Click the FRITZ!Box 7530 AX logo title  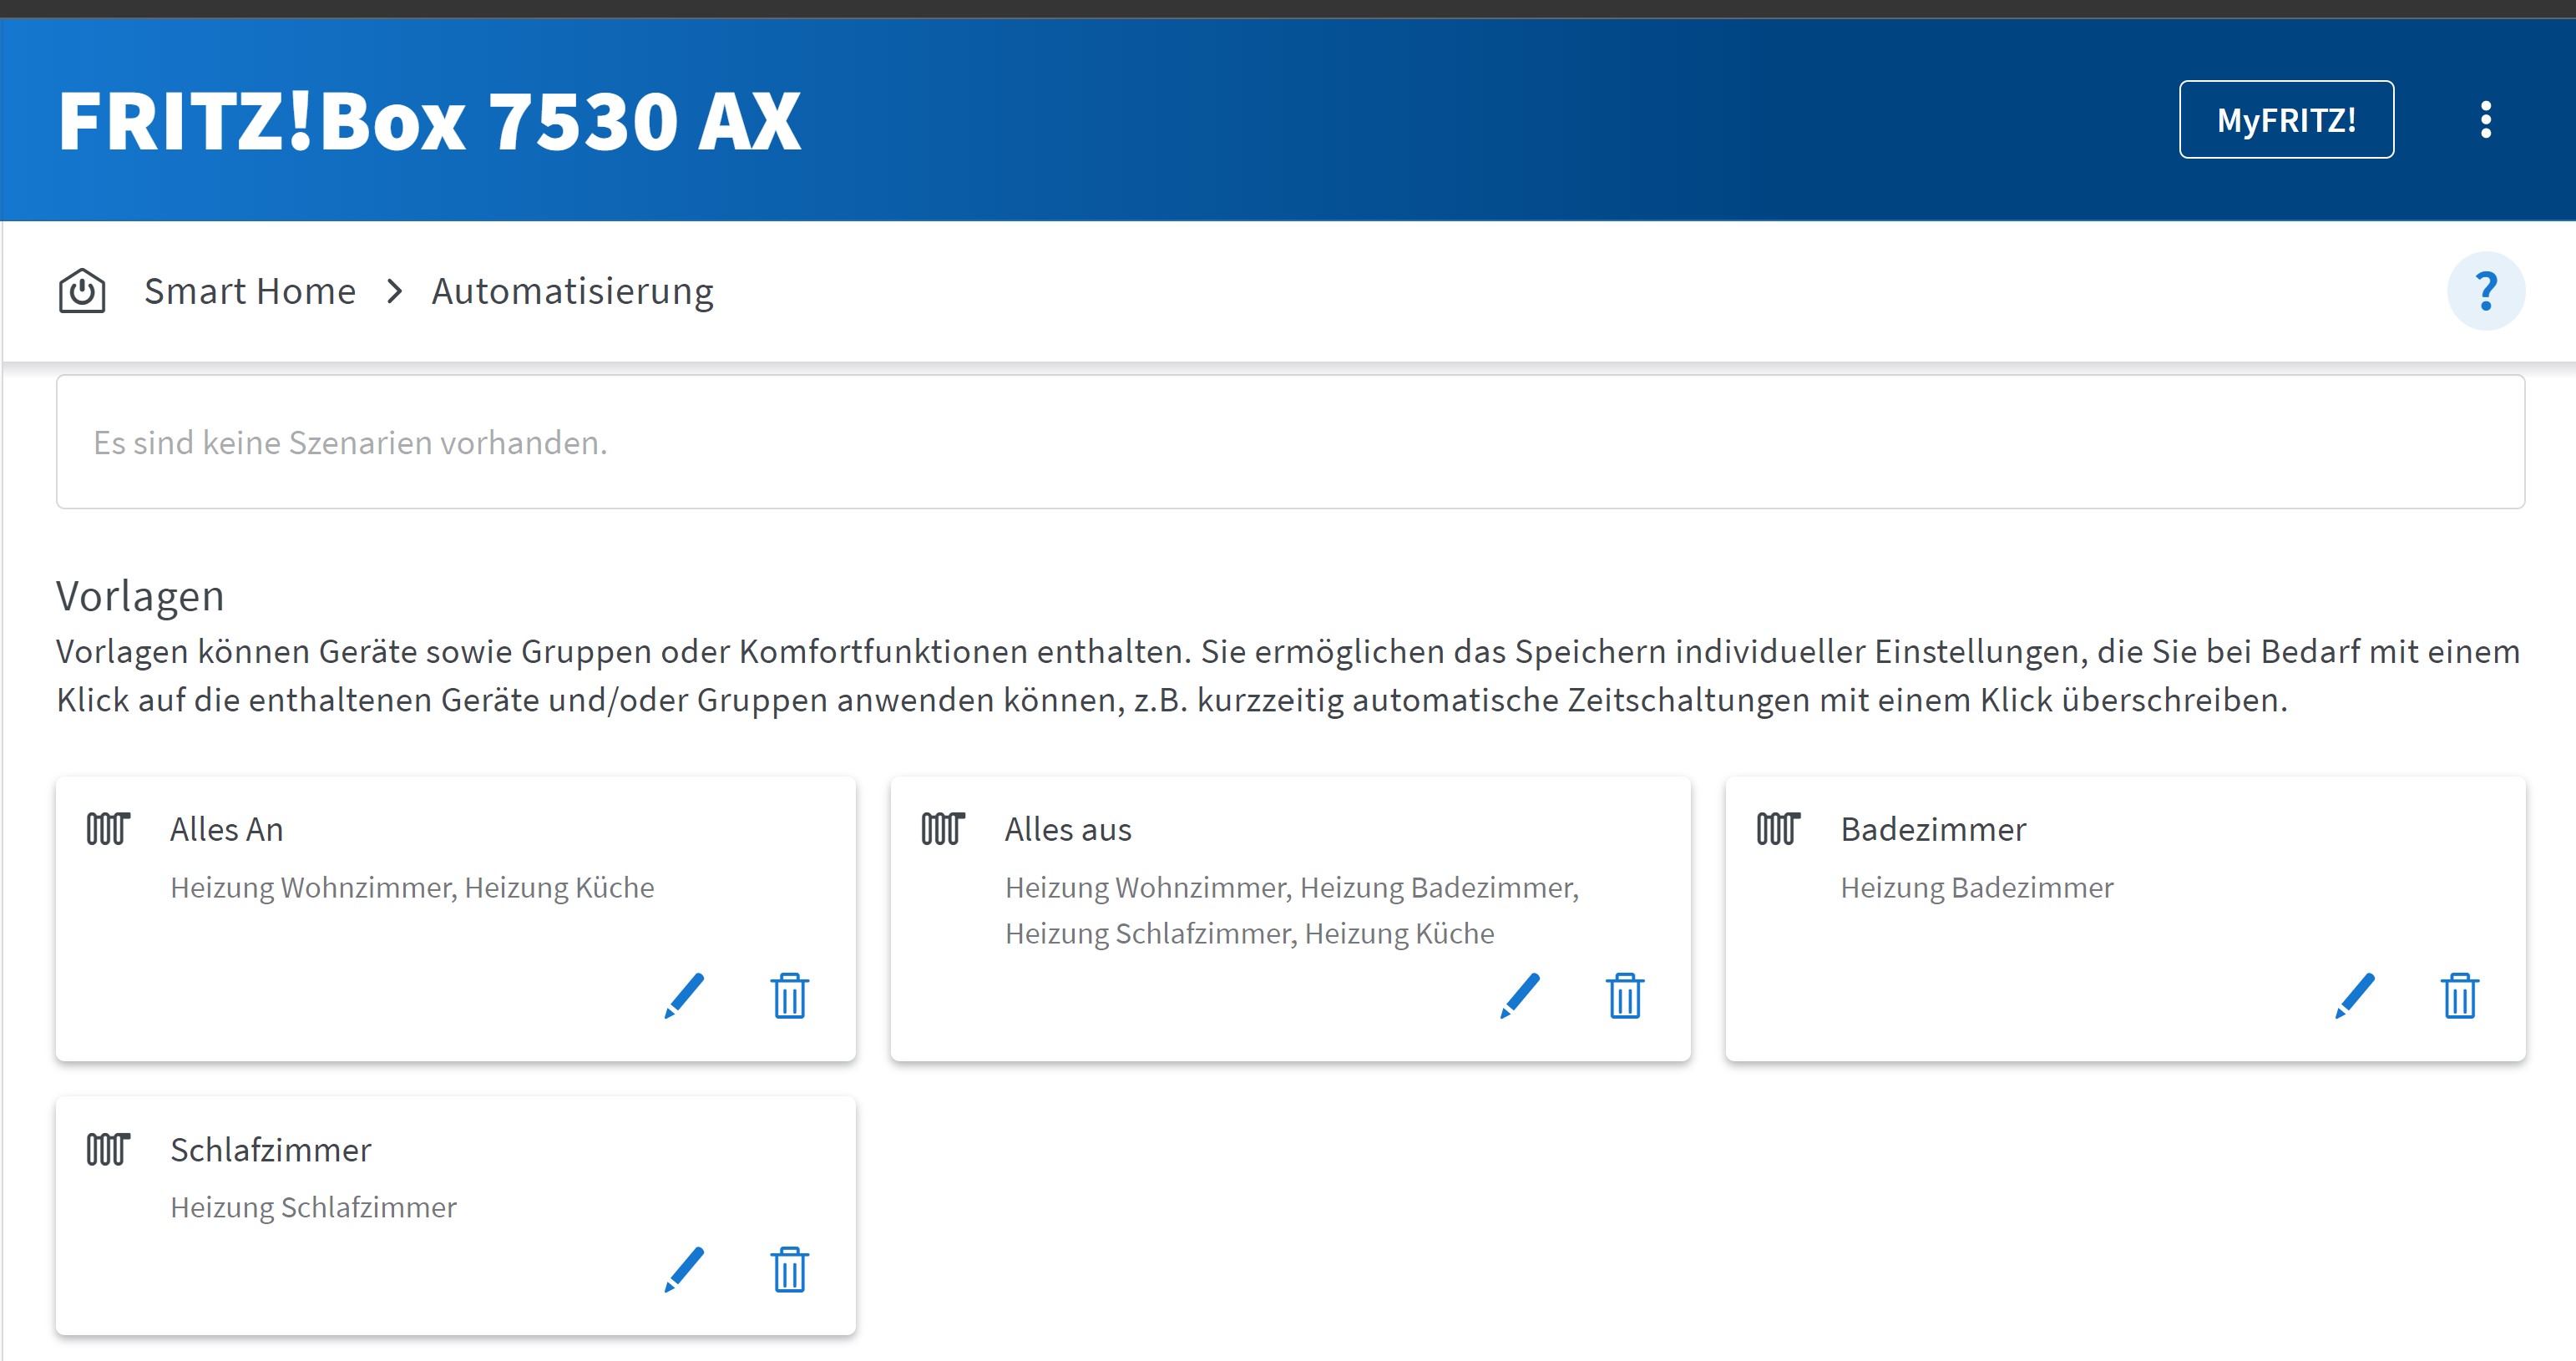coord(430,120)
